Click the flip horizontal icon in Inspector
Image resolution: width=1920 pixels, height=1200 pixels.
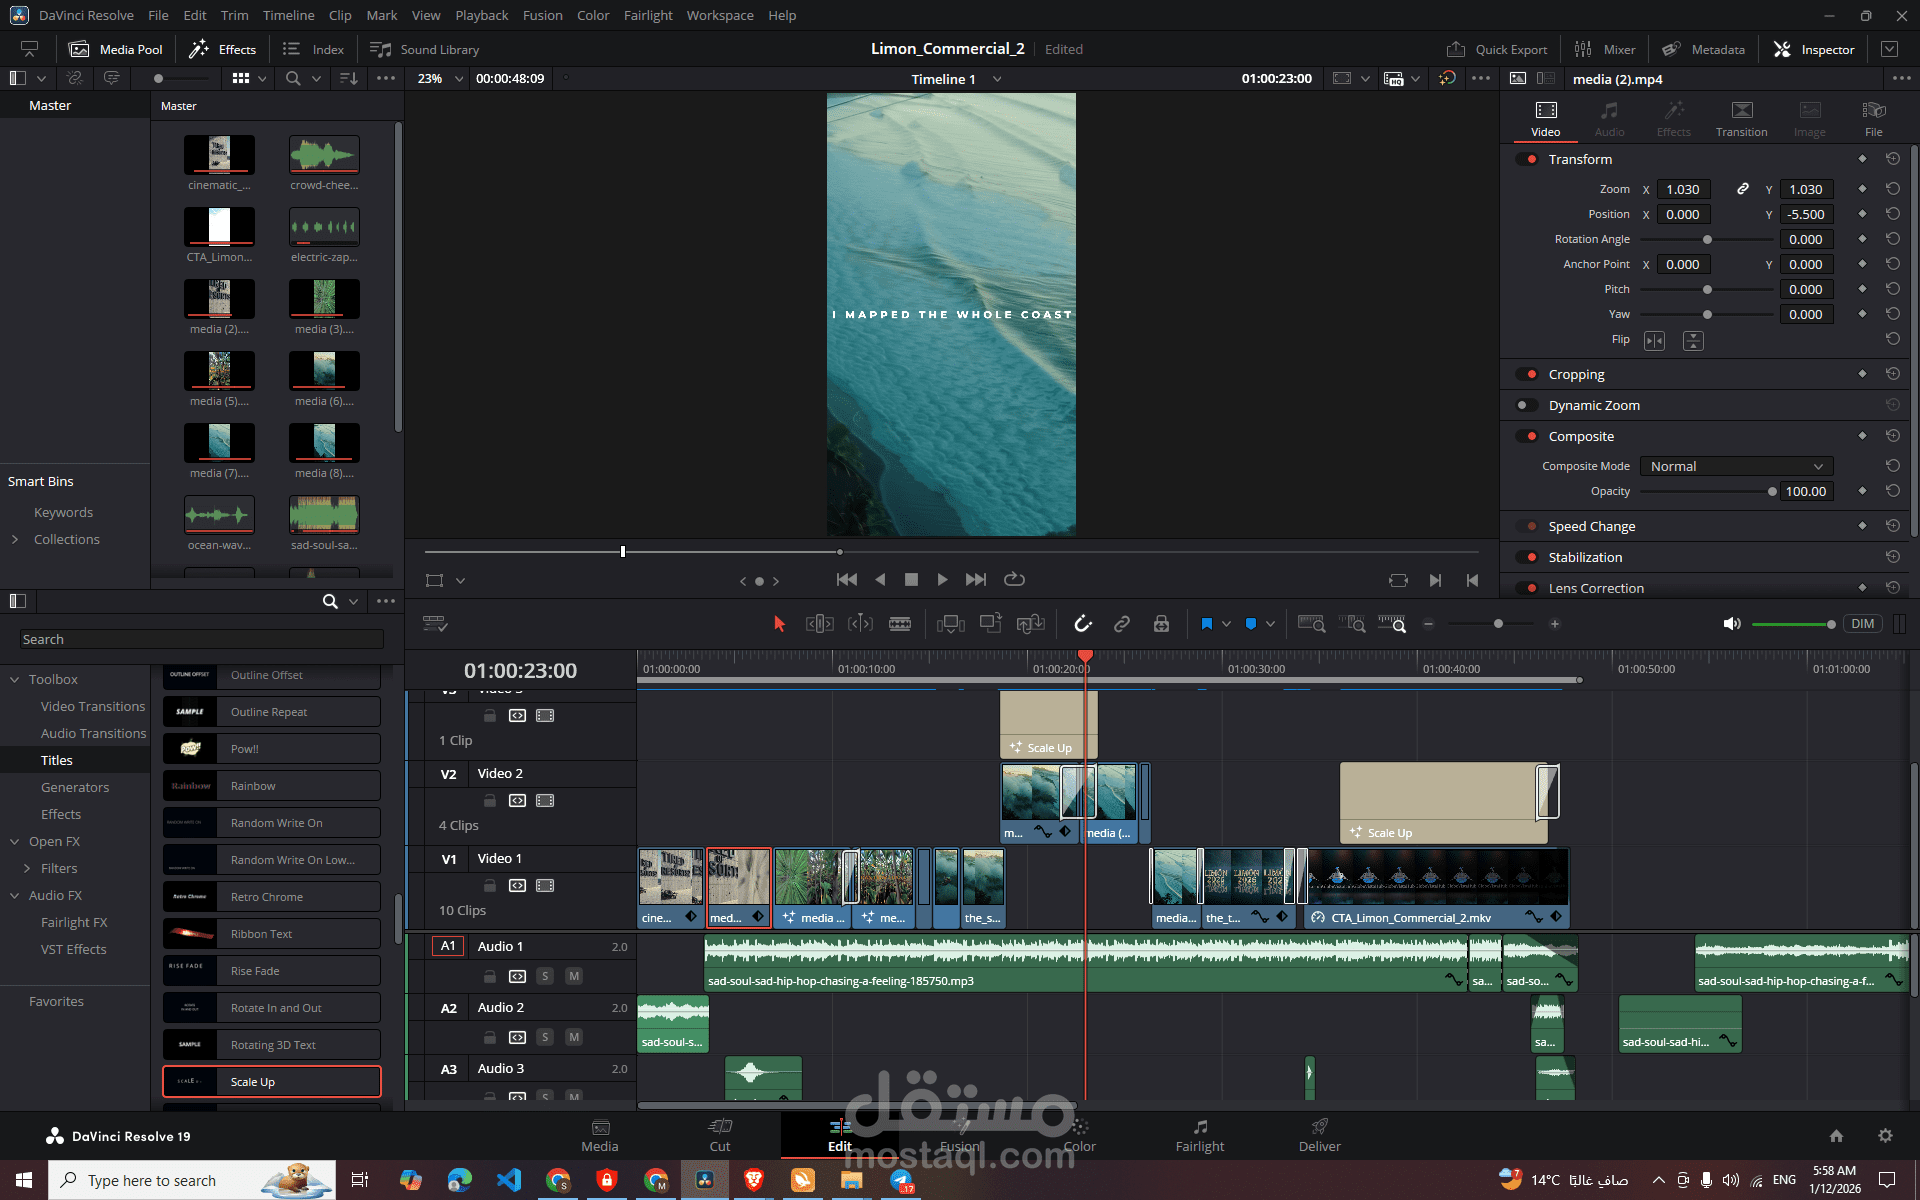click(1654, 341)
